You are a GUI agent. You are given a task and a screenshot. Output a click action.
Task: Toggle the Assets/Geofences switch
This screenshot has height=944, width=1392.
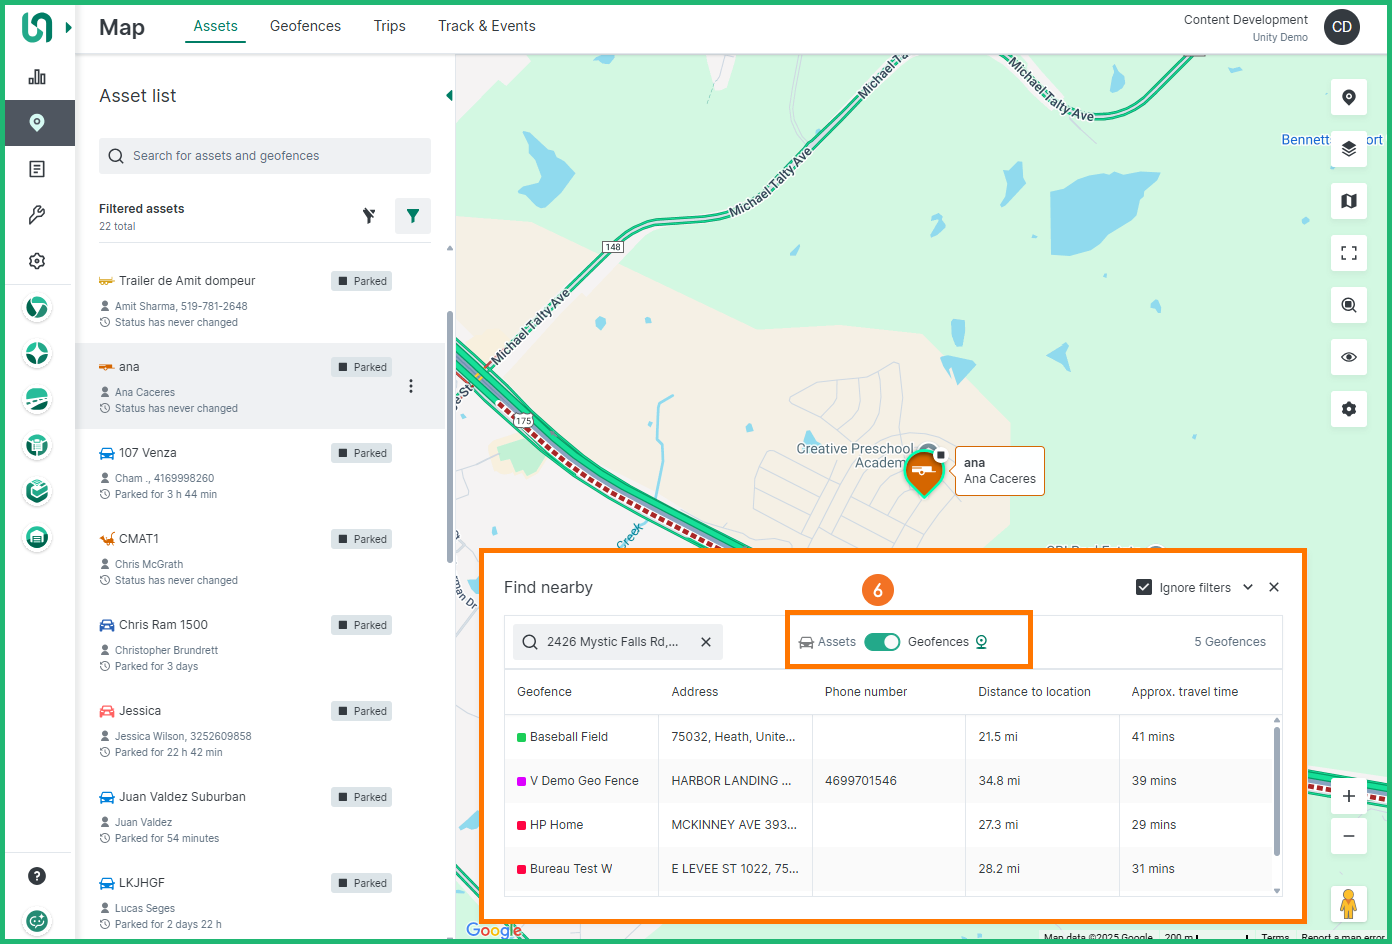pyautogui.click(x=882, y=642)
